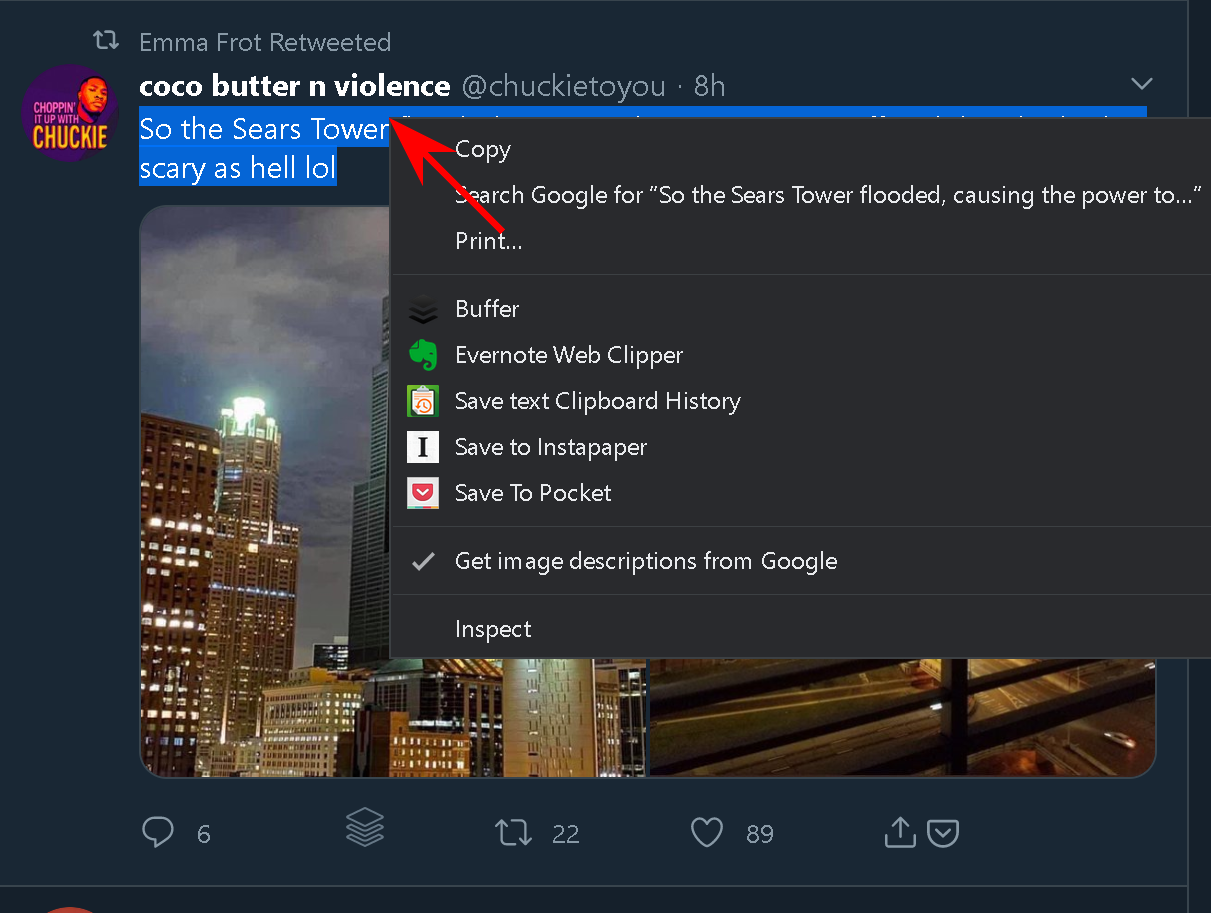Open Inspect from the context menu
The height and width of the screenshot is (913, 1211).
click(x=493, y=629)
